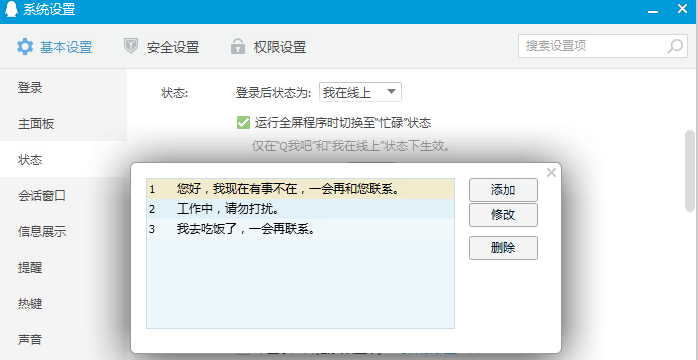
Task: Click the shield icon beside 安全设置
Action: 131,46
